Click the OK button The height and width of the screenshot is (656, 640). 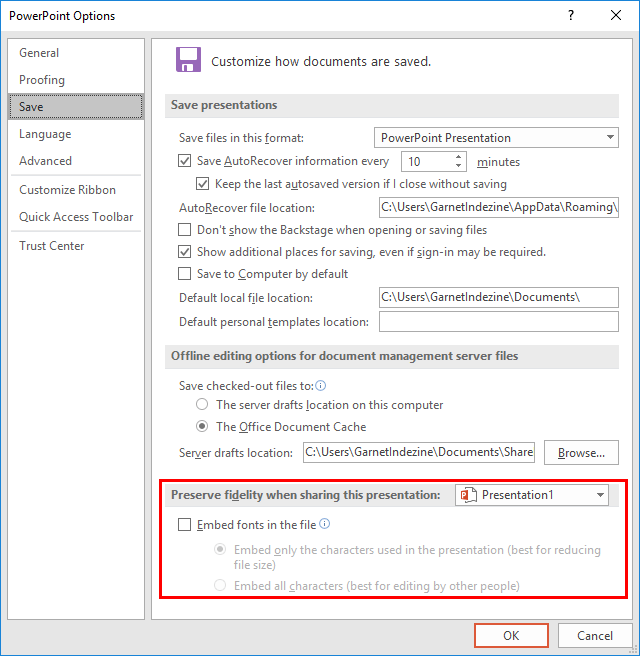pyautogui.click(x=511, y=636)
